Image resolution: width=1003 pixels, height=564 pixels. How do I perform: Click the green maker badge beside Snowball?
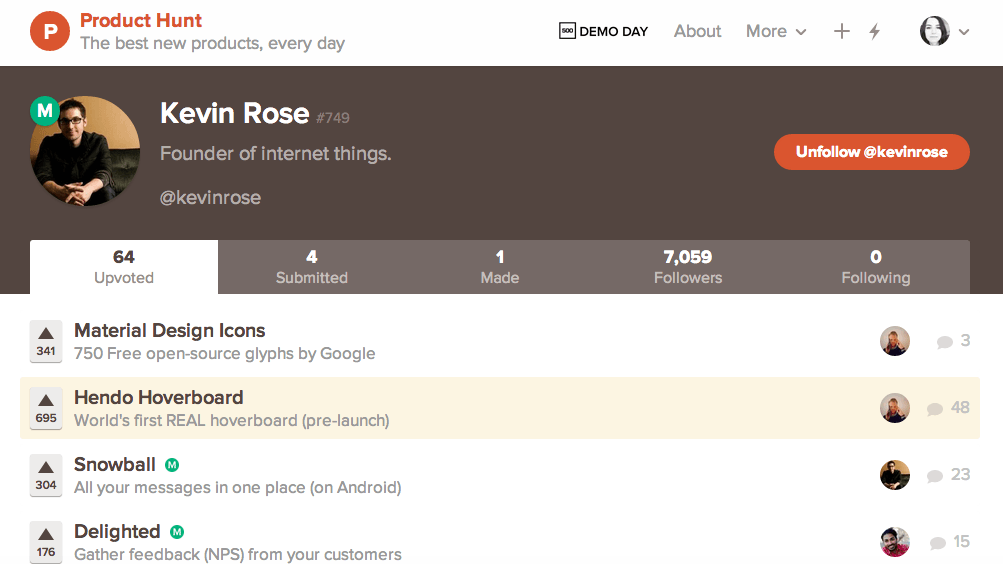point(172,465)
